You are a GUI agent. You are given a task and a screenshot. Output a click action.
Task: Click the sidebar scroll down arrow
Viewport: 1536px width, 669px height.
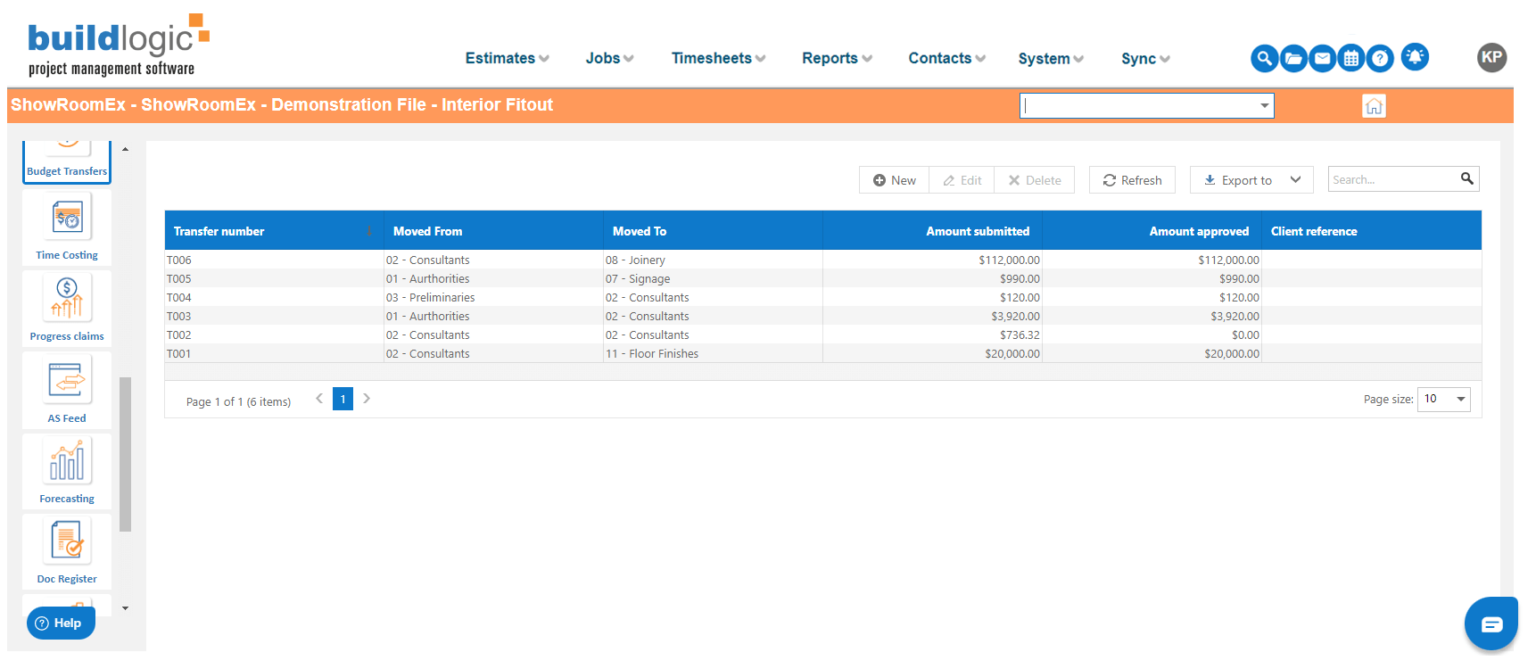coord(125,607)
